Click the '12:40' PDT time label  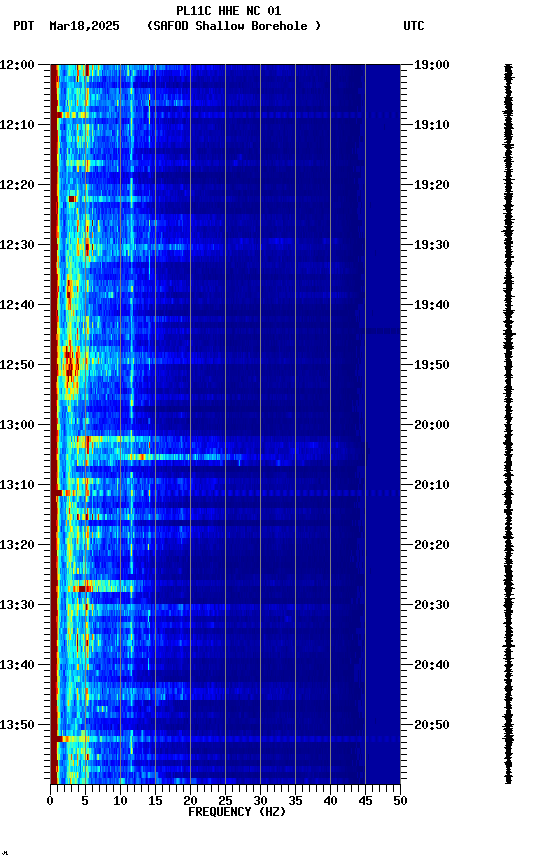pyautogui.click(x=17, y=305)
